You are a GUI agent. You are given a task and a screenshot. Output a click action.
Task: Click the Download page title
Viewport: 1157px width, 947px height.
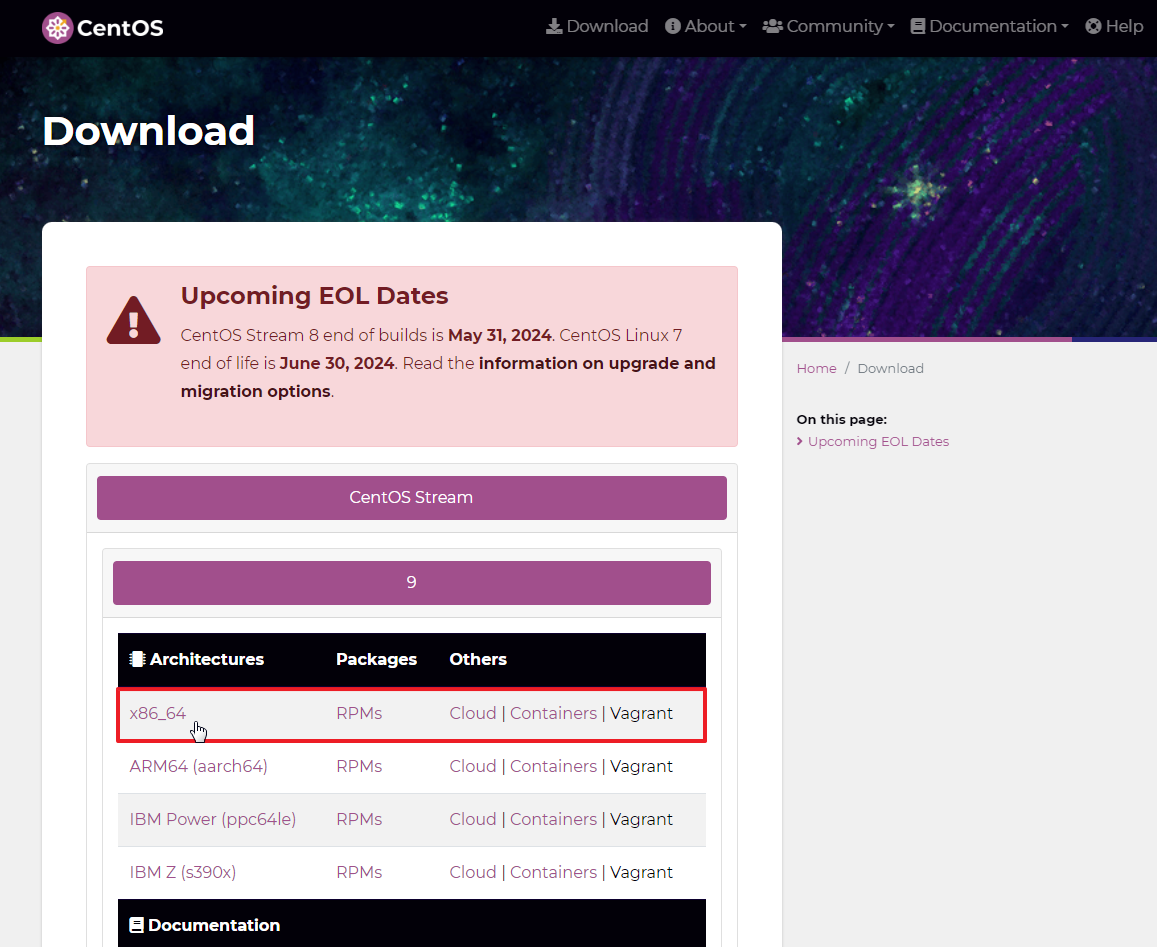(x=148, y=131)
